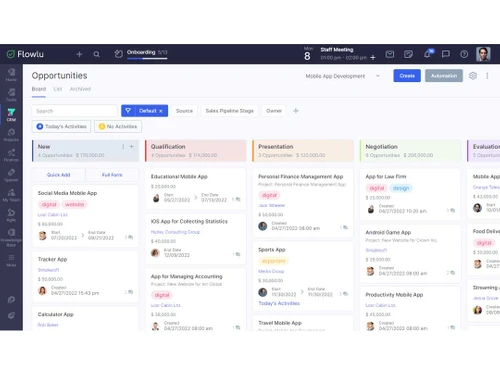Viewport: 500px width, 375px height.
Task: Open the user profile avatar
Action: coord(483,54)
